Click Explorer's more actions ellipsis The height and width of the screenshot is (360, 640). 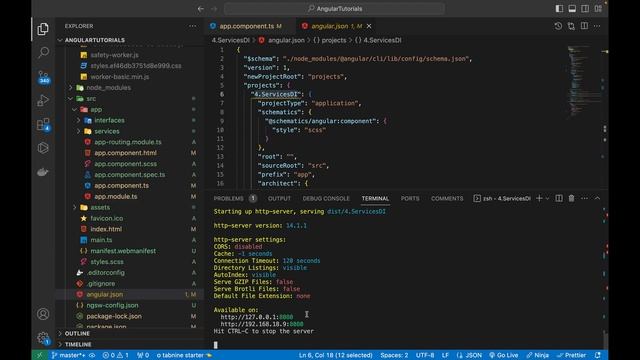coord(193,26)
